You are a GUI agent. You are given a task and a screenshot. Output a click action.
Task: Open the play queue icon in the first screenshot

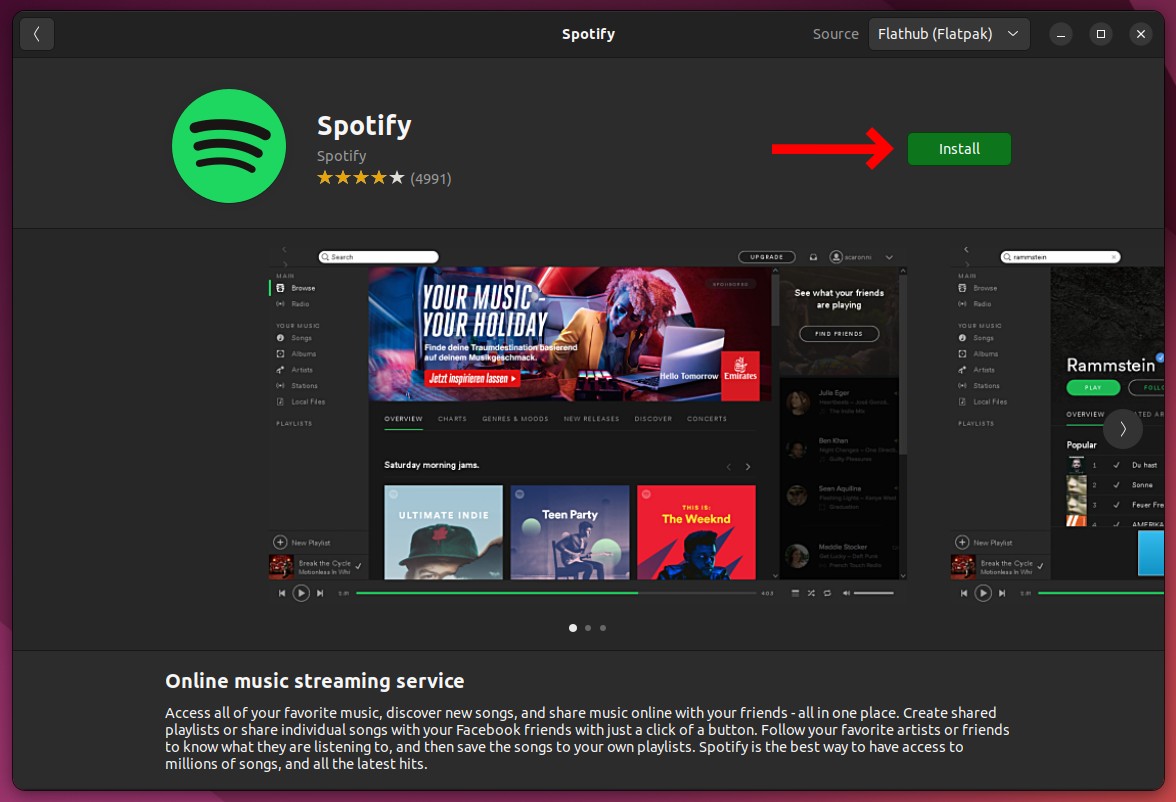pyautogui.click(x=795, y=593)
